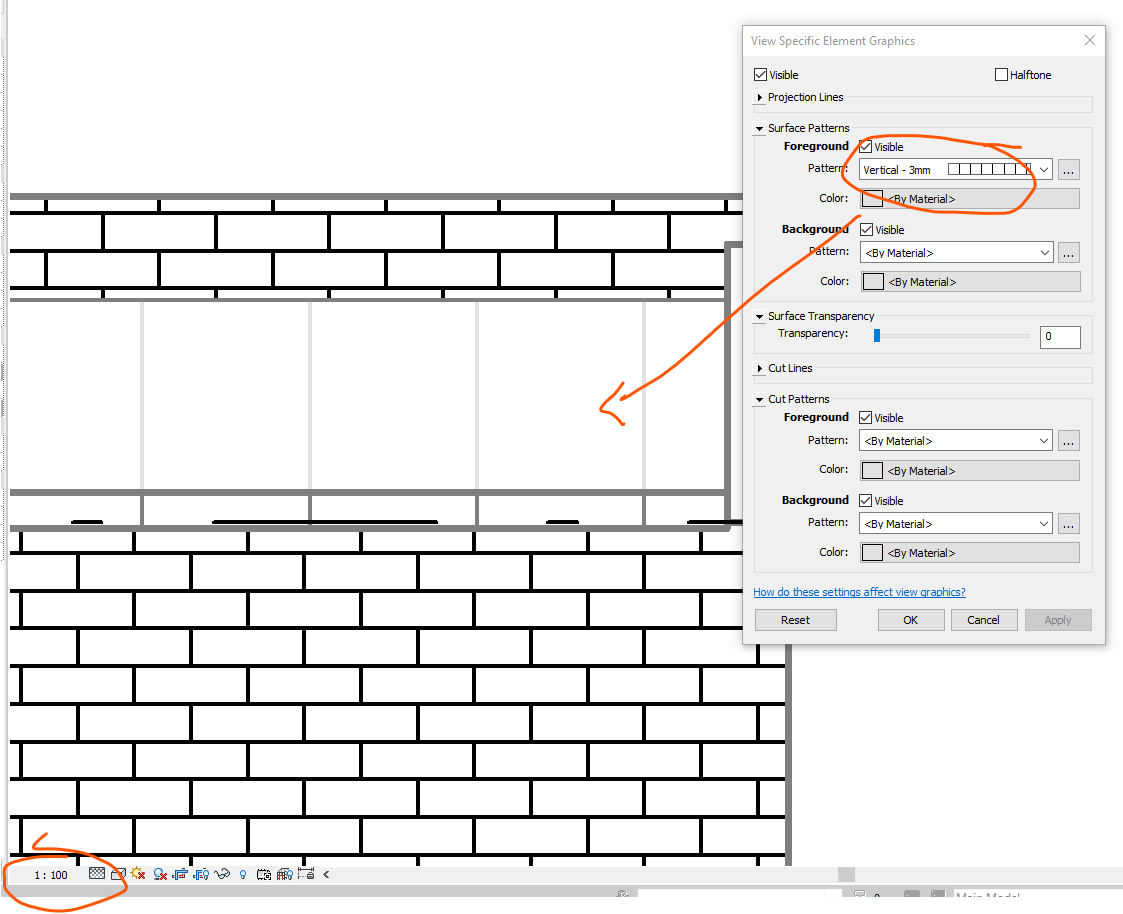
Task: Change the view detail level
Action: click(x=97, y=873)
